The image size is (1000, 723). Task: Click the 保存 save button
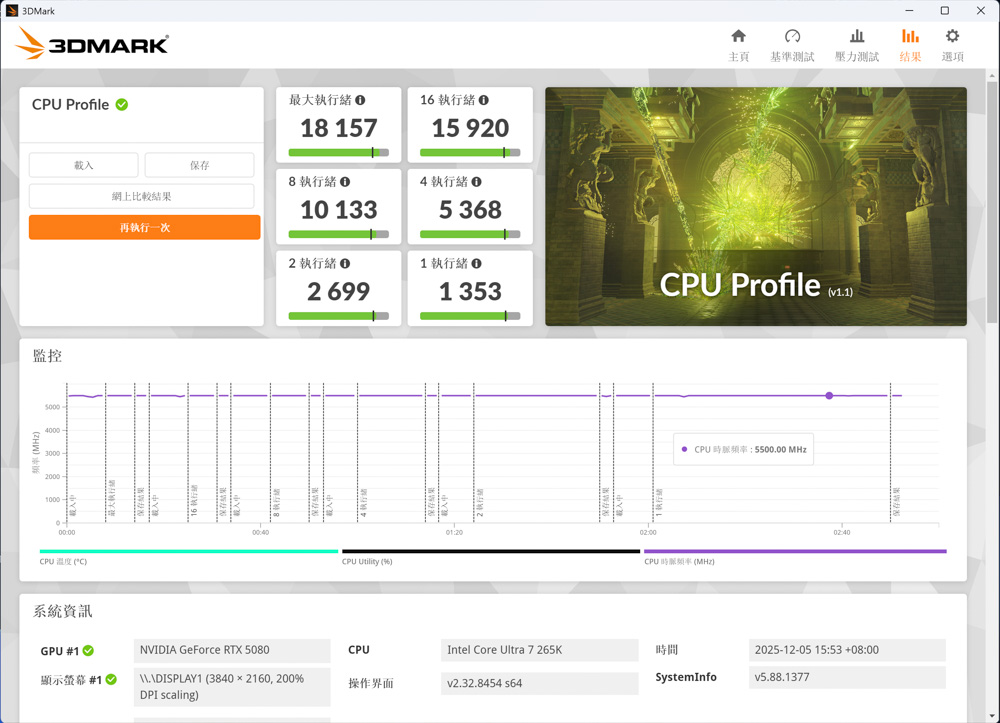click(x=199, y=165)
